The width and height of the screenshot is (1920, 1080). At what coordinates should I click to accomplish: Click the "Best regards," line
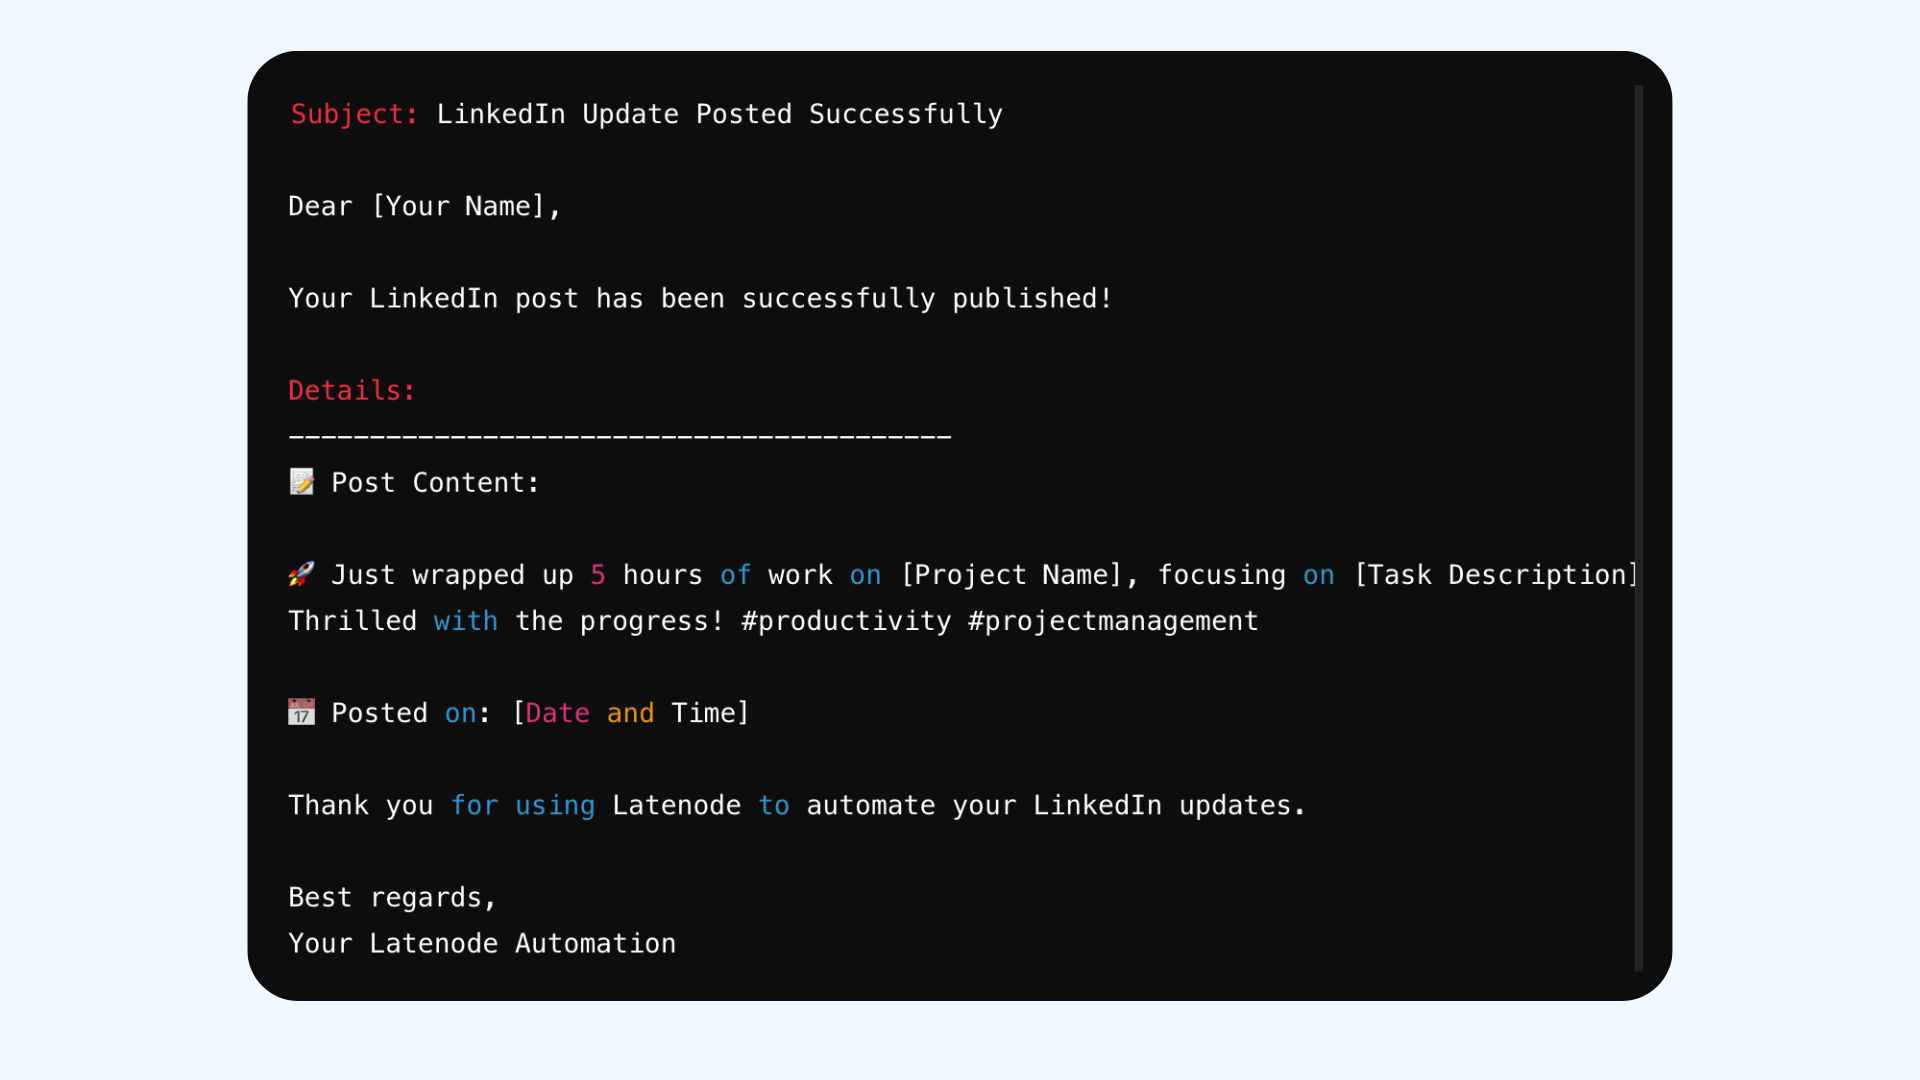392,897
